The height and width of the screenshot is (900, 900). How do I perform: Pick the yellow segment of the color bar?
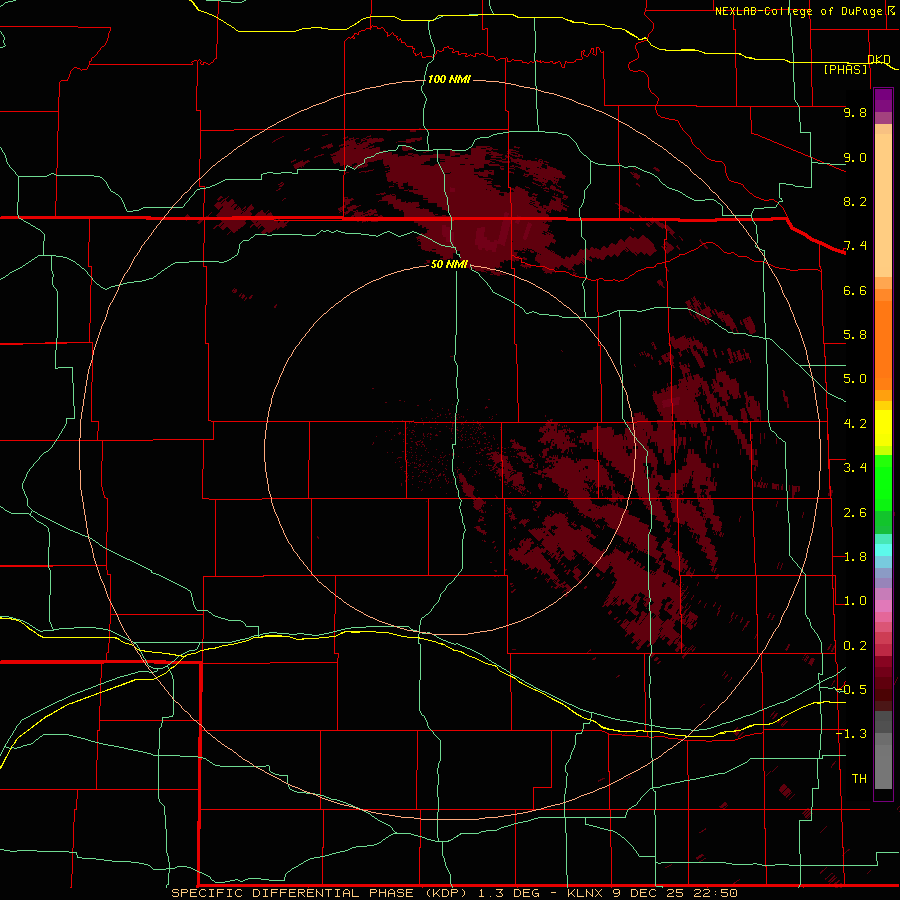click(x=883, y=428)
